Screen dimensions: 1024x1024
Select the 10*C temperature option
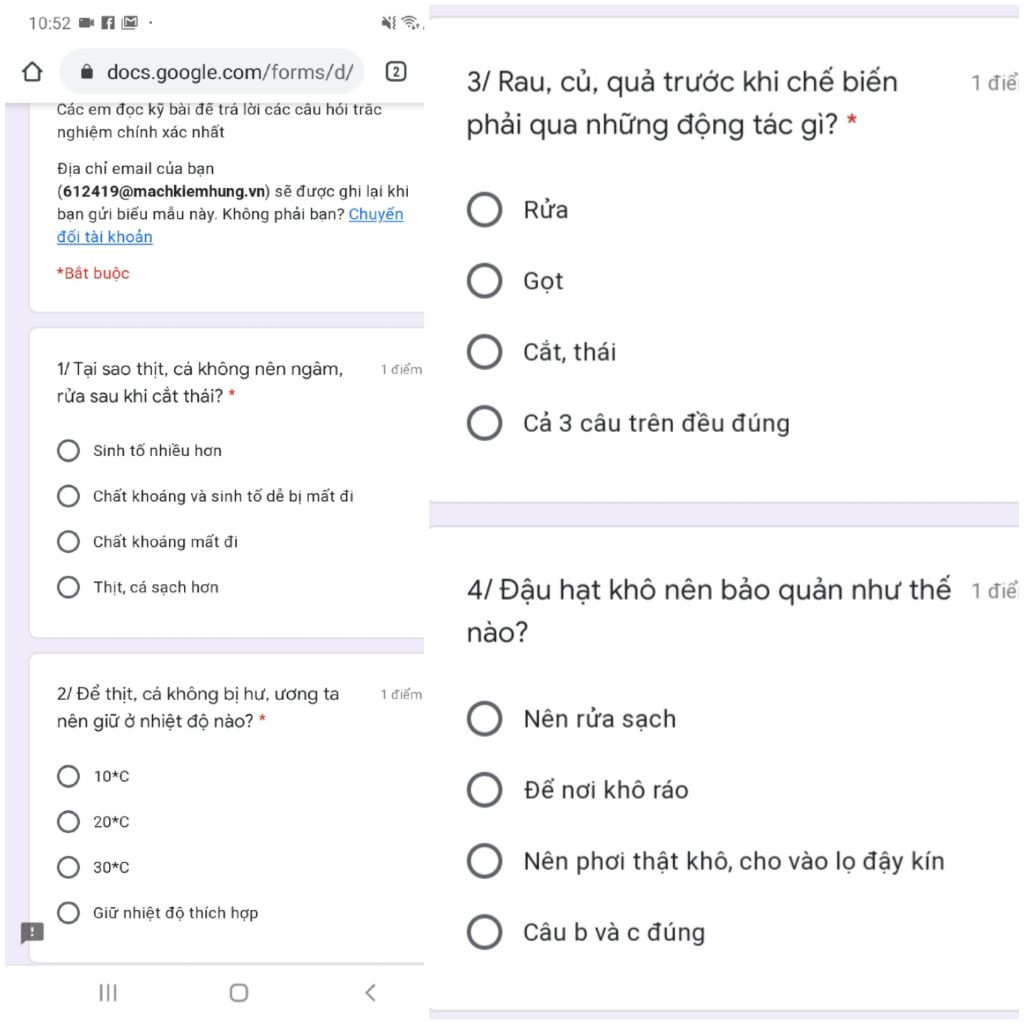point(68,776)
